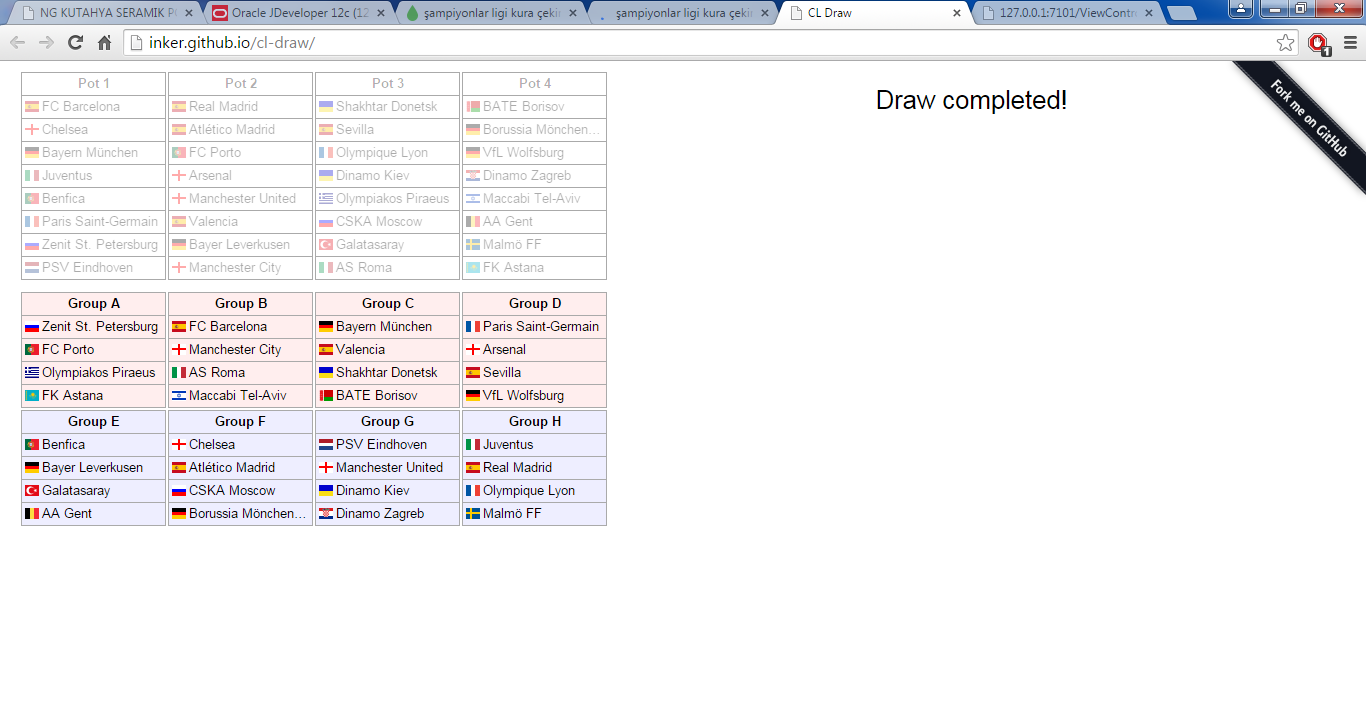Close the NG KUTAHYA SERAMIK tab

189,14
